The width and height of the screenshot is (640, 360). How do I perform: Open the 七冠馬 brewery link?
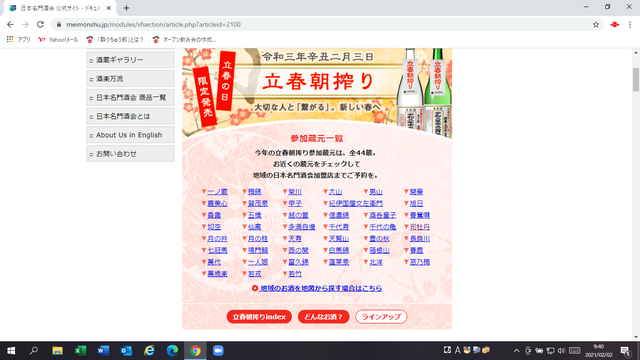(x=217, y=250)
